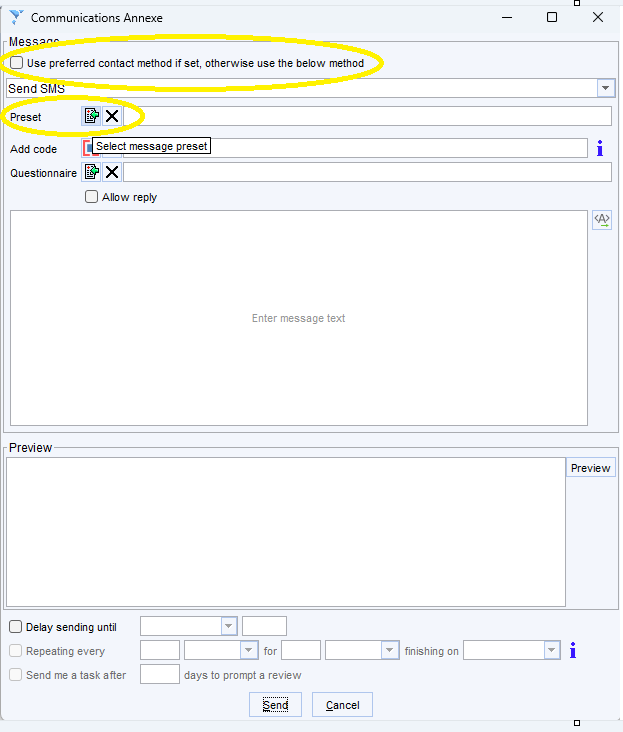The image size is (623, 732).
Task: Toggle Send me a task after checkbox
Action: coord(15,675)
